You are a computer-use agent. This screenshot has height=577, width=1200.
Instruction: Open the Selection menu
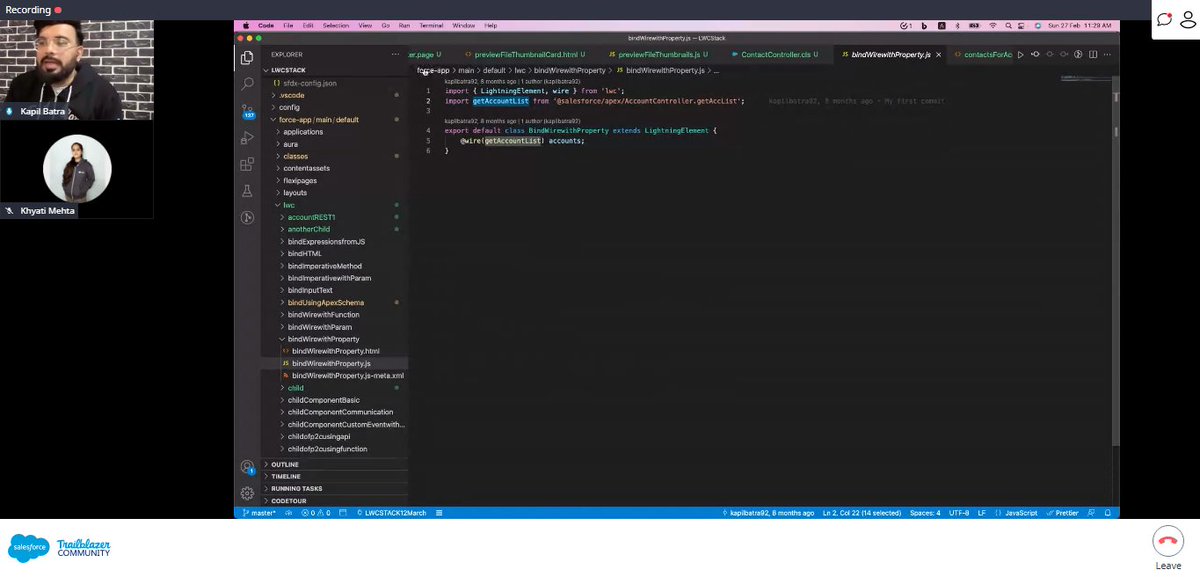[336, 25]
